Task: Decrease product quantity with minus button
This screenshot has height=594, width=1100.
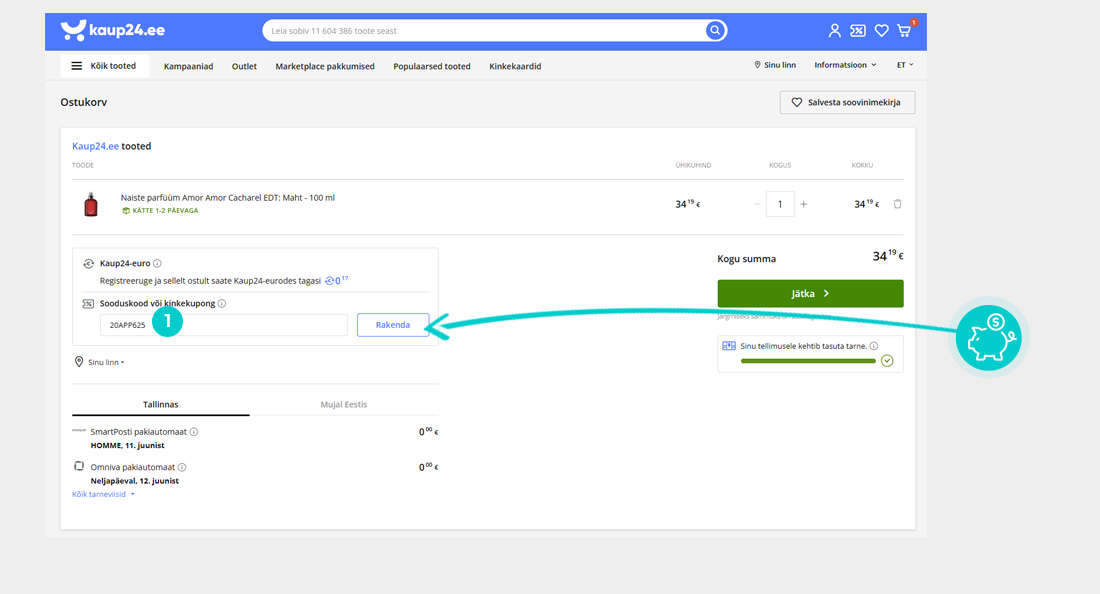Action: coord(757,204)
